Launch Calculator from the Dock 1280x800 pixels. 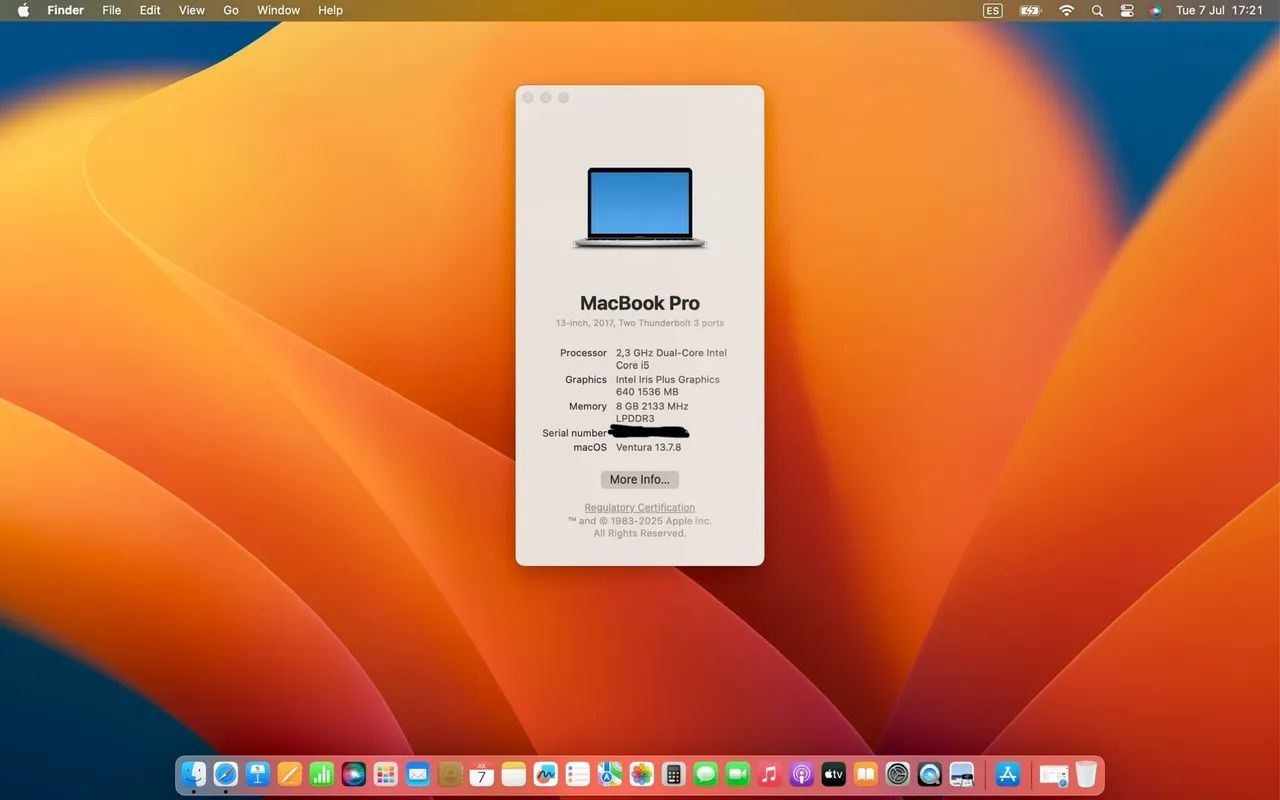pyautogui.click(x=674, y=774)
